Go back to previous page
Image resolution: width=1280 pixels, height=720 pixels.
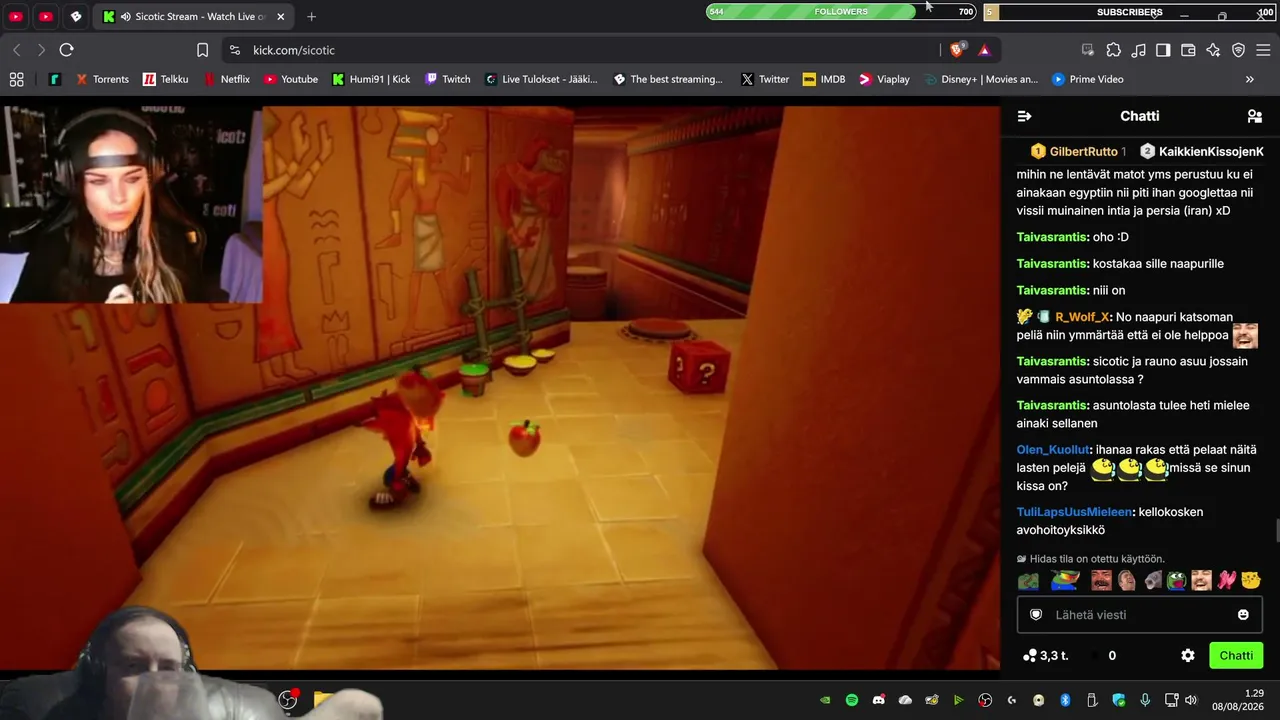tap(17, 50)
